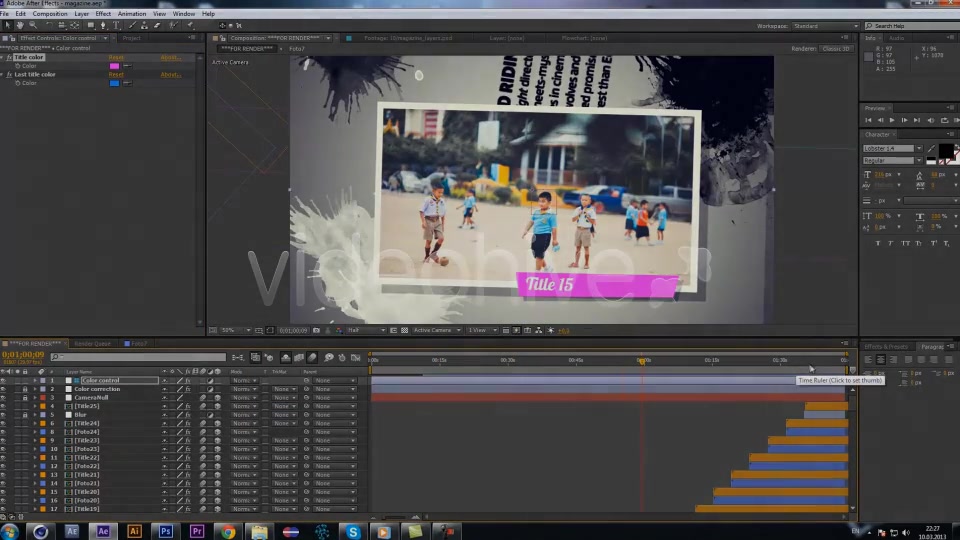This screenshot has height=540, width=960.
Task: Select the Rectangle shape tool
Action: click(91, 26)
